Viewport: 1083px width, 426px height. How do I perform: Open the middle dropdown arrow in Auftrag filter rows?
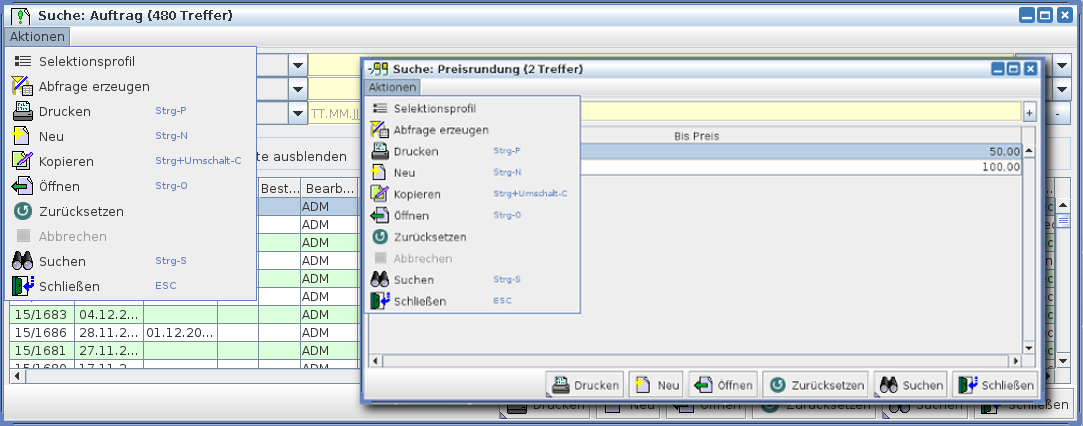(298, 90)
